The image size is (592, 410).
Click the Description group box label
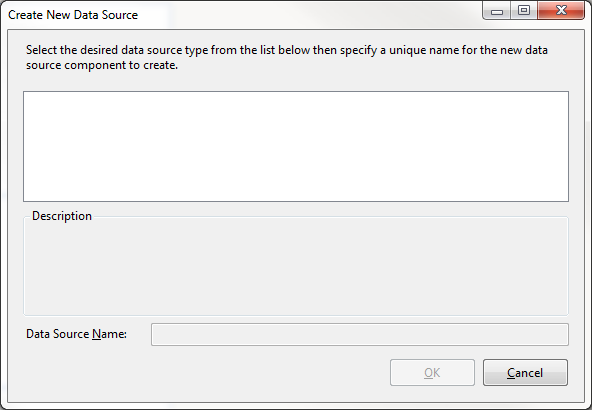coord(62,216)
